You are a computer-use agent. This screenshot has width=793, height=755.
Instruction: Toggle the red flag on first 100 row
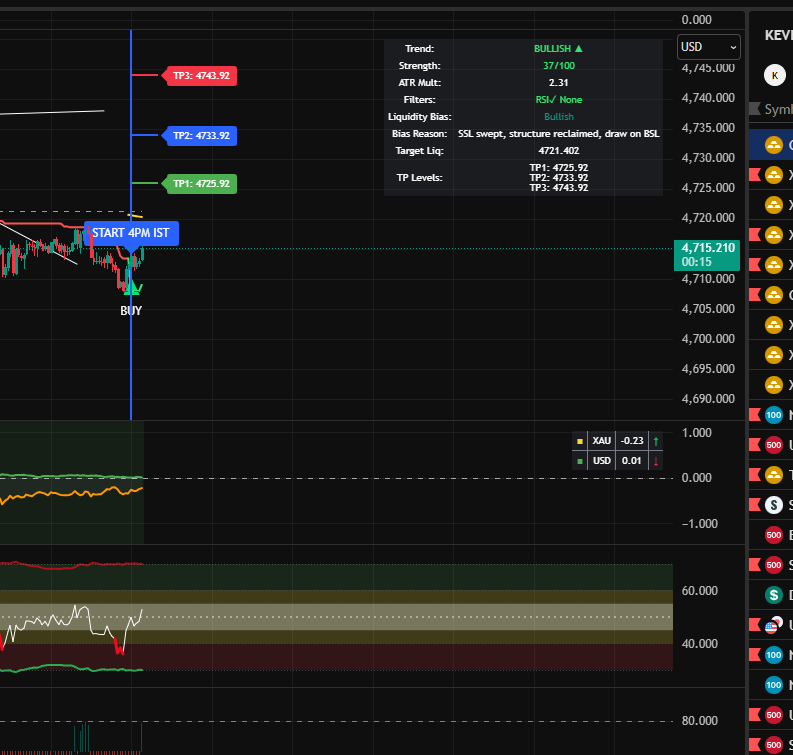(754, 415)
